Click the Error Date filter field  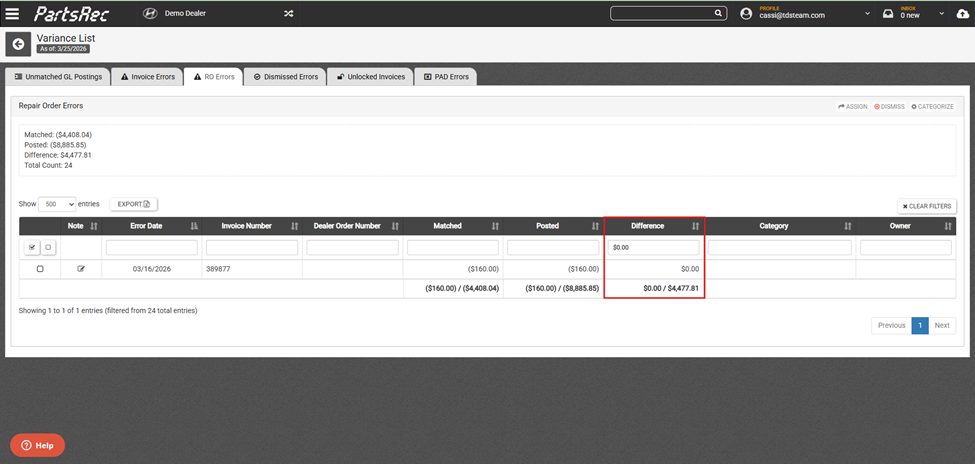pos(152,248)
